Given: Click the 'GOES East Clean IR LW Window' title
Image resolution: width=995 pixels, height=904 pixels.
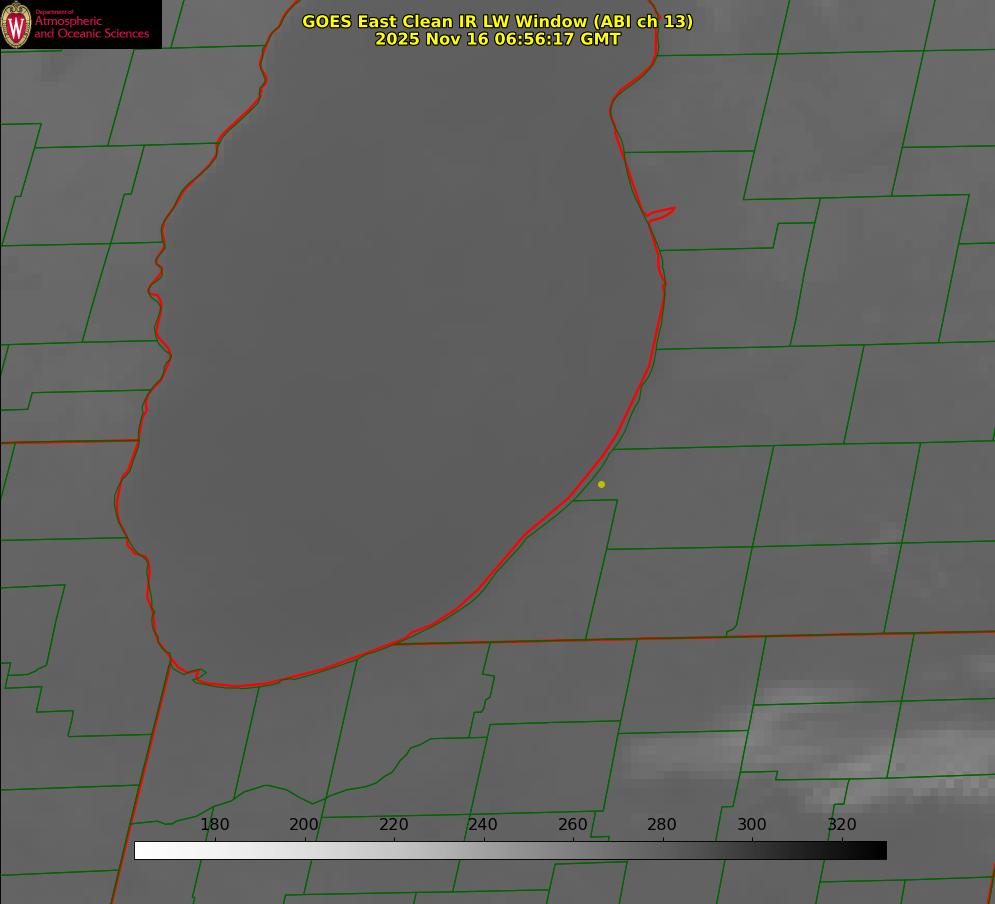Looking at the screenshot, I should click(x=498, y=21).
